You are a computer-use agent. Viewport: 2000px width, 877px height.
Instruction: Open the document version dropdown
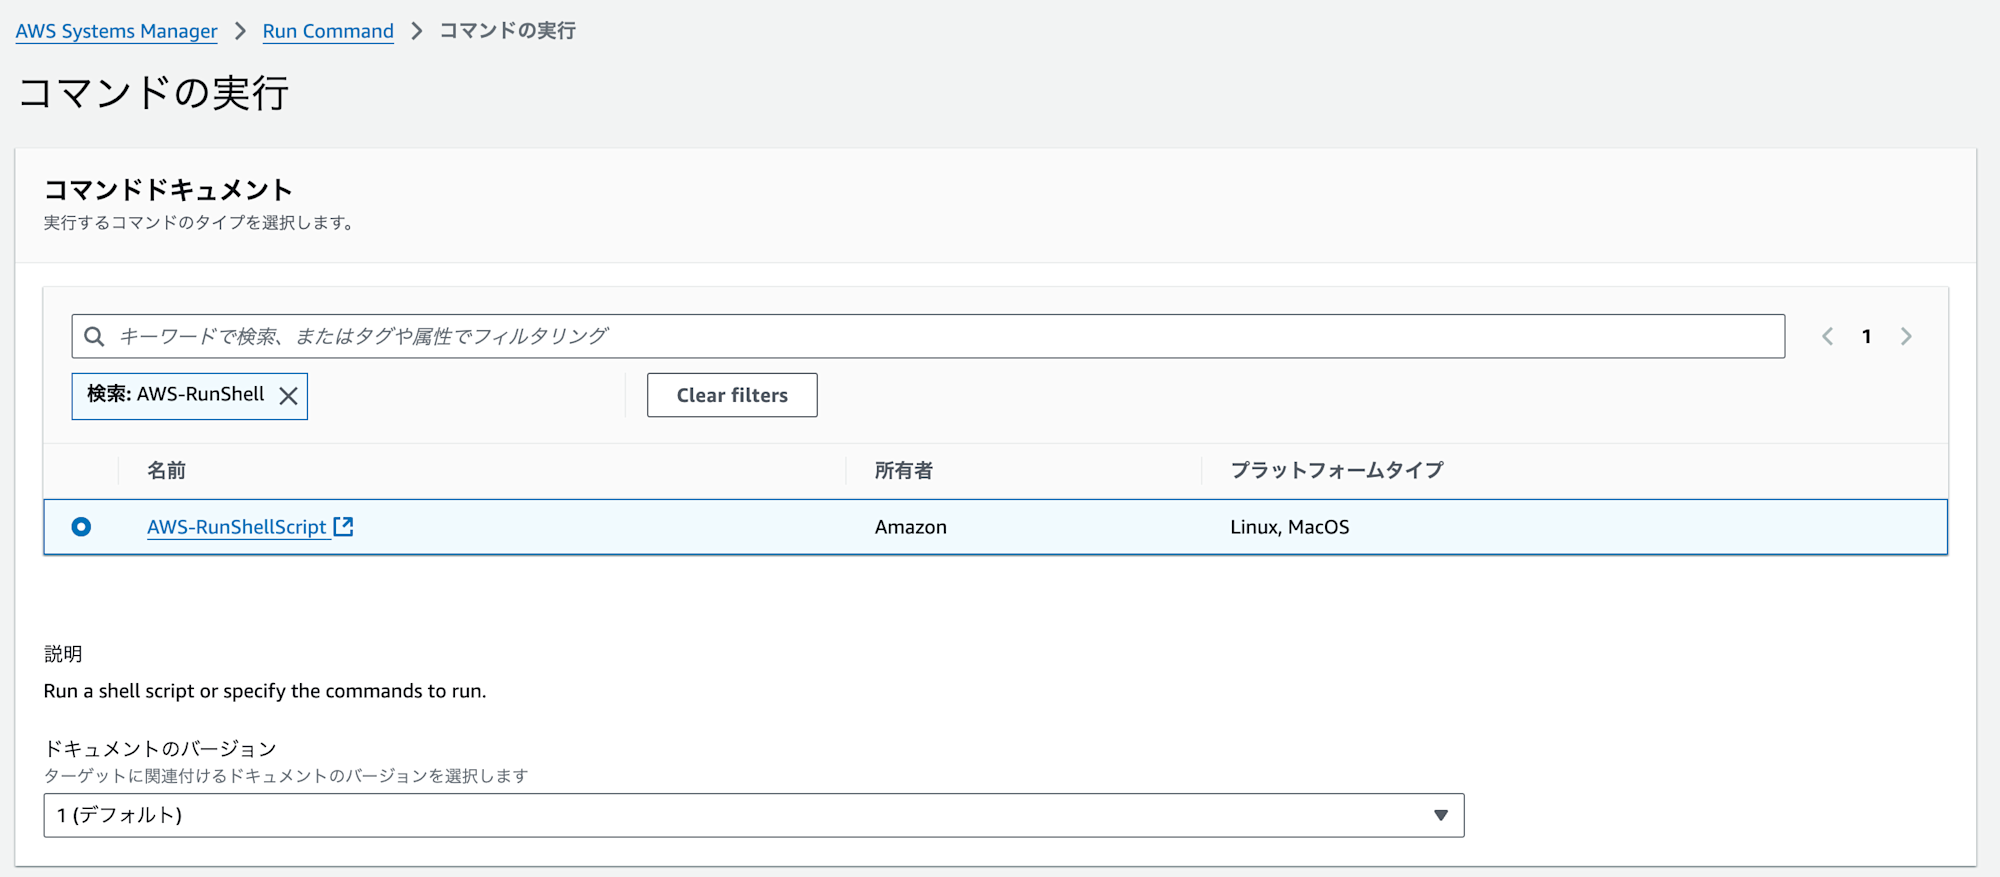[x=754, y=815]
